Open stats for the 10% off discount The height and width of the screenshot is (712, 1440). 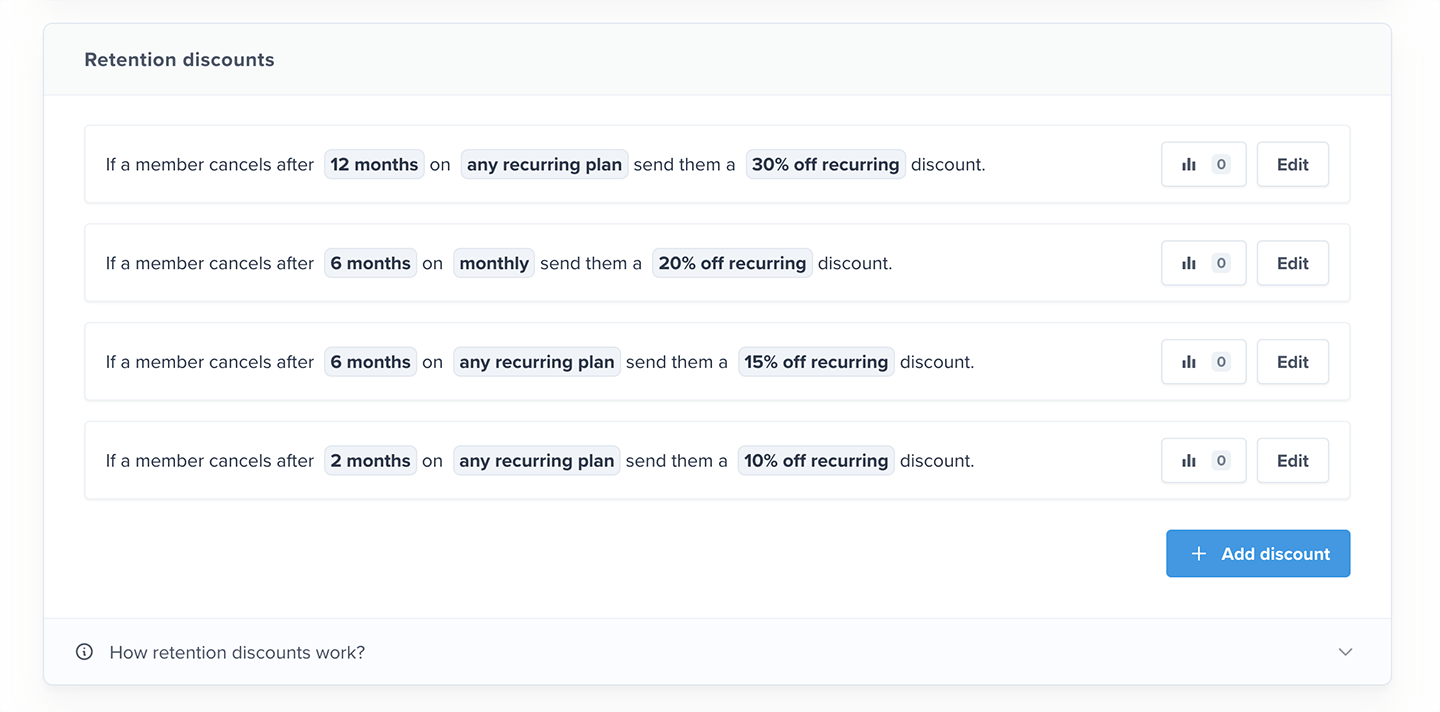point(1203,461)
